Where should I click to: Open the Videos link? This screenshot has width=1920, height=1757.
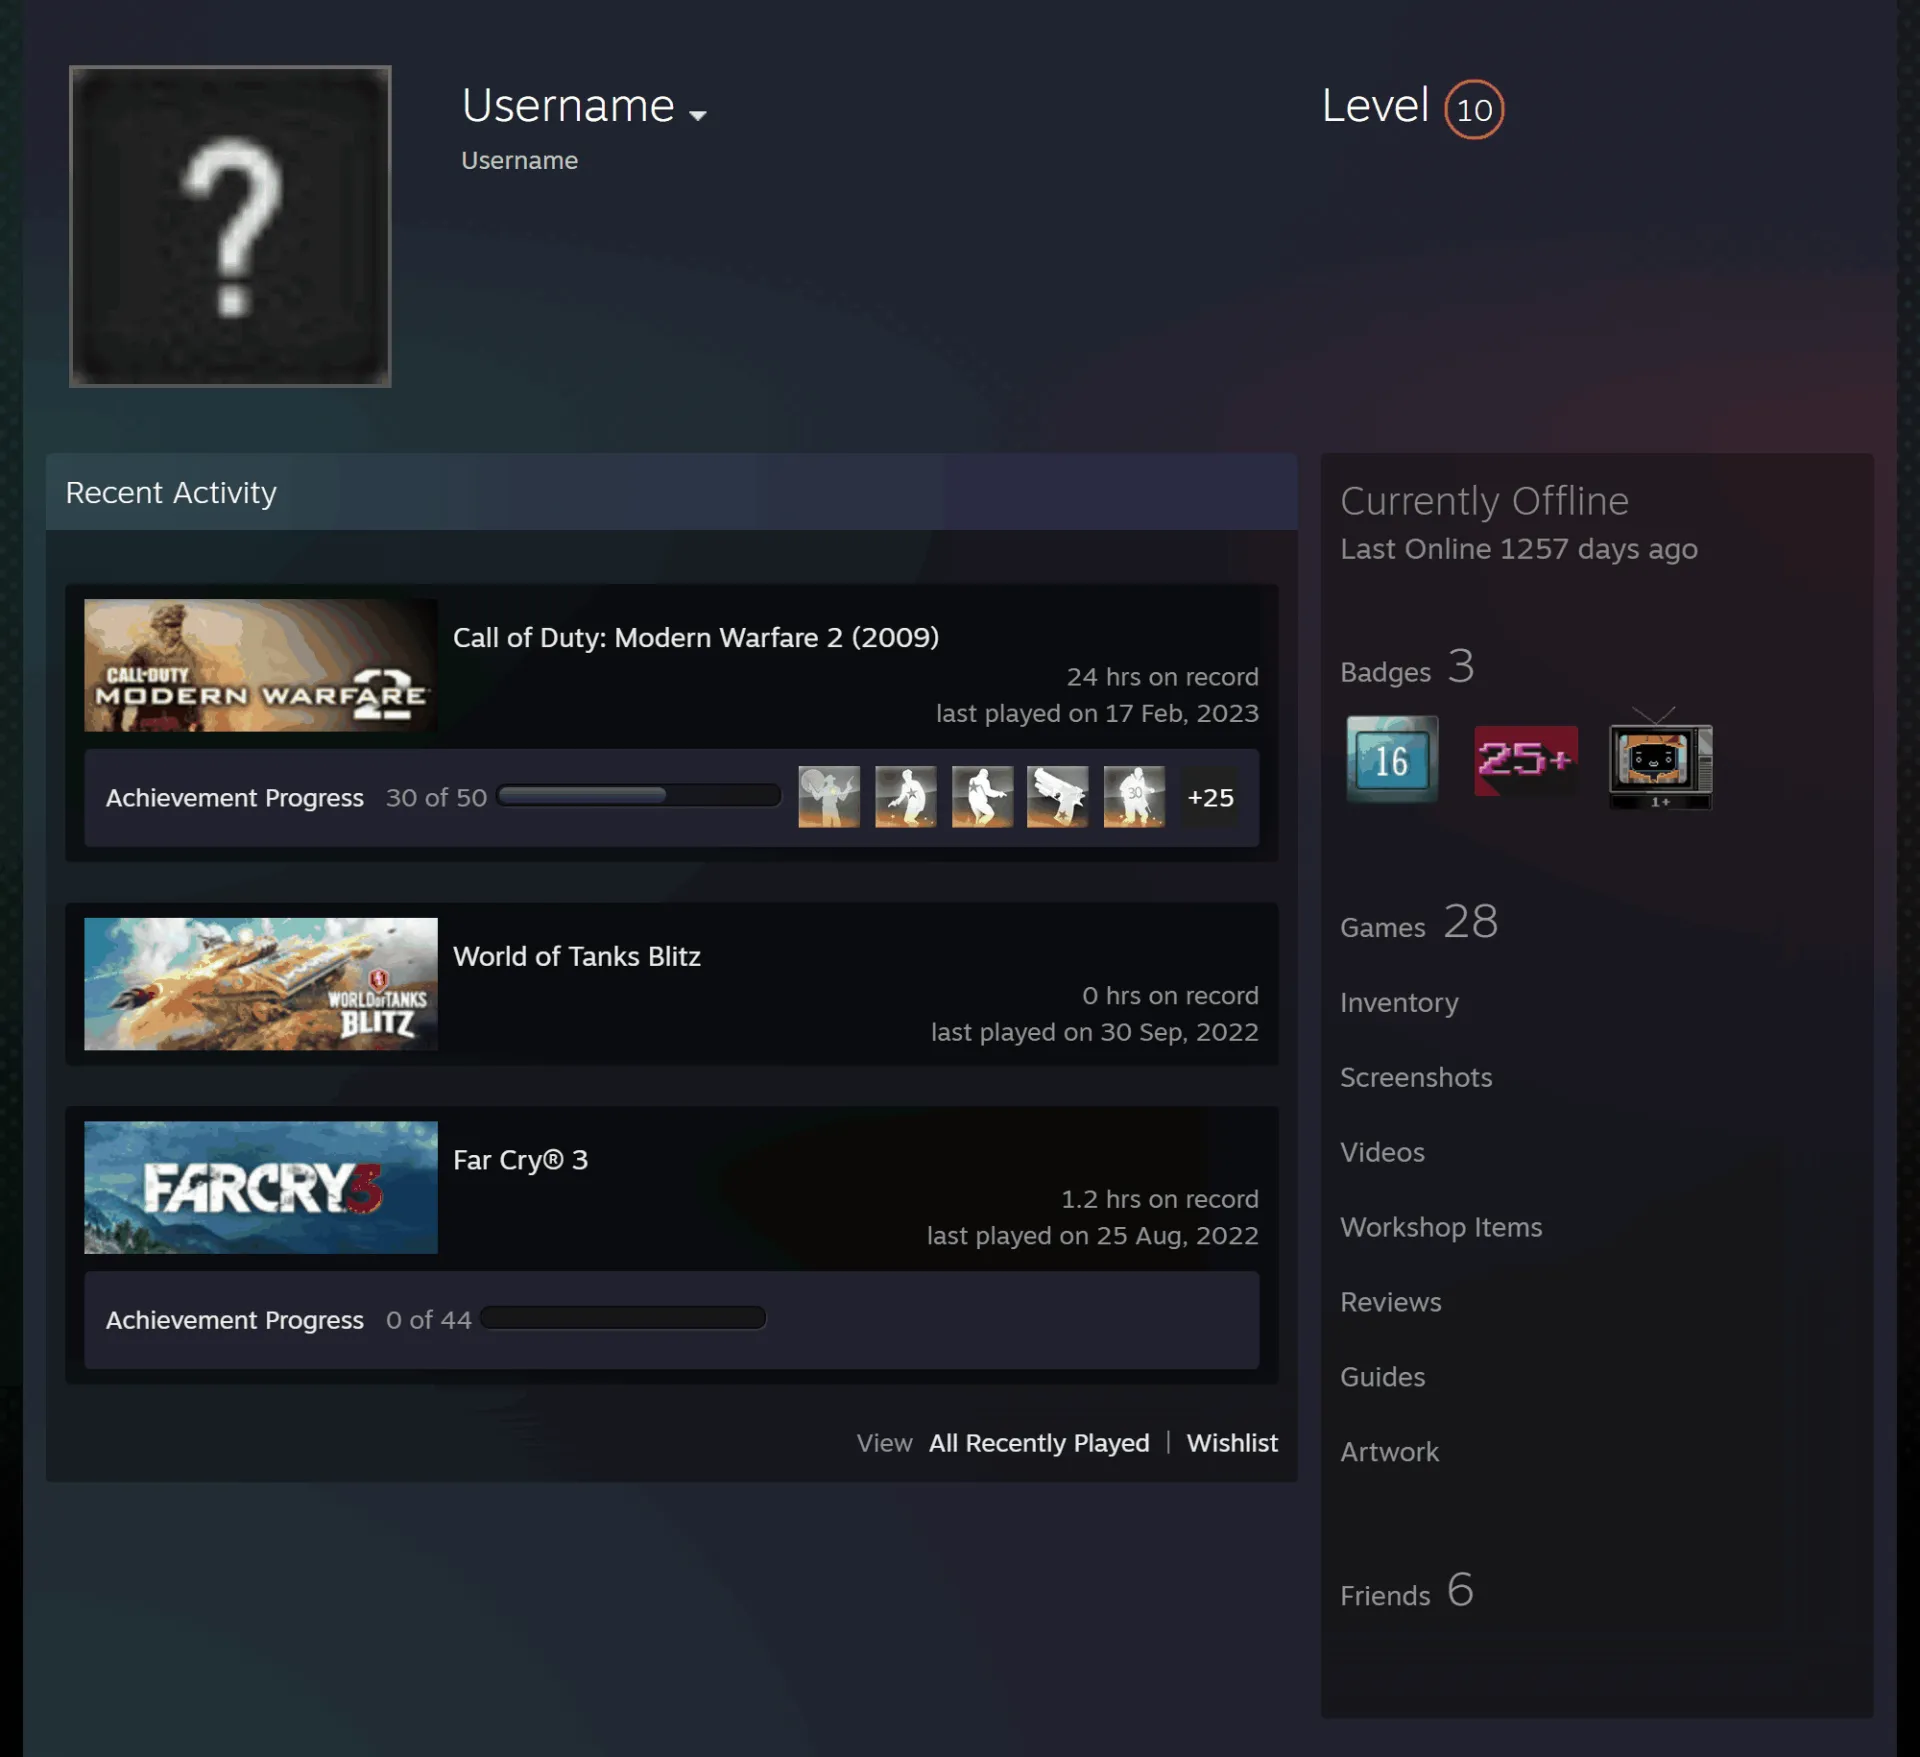[x=1382, y=1152]
